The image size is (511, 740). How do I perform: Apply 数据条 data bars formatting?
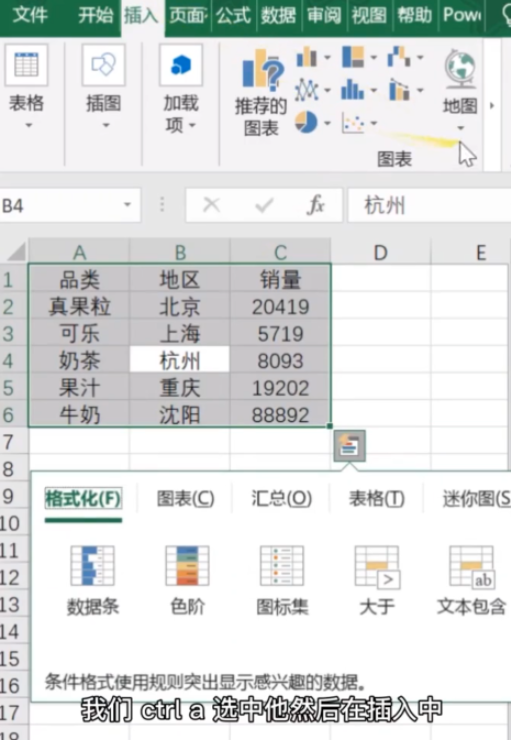[92, 580]
